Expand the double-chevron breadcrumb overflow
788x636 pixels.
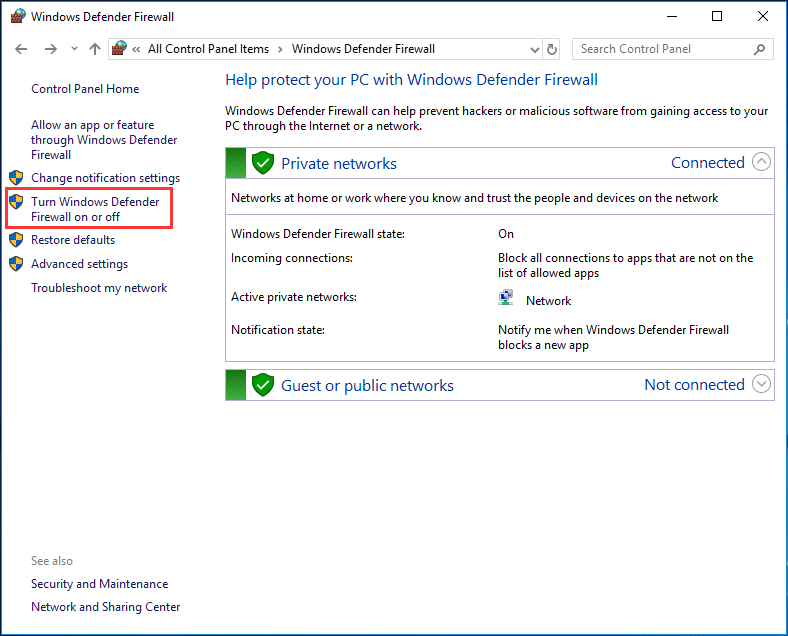point(136,49)
